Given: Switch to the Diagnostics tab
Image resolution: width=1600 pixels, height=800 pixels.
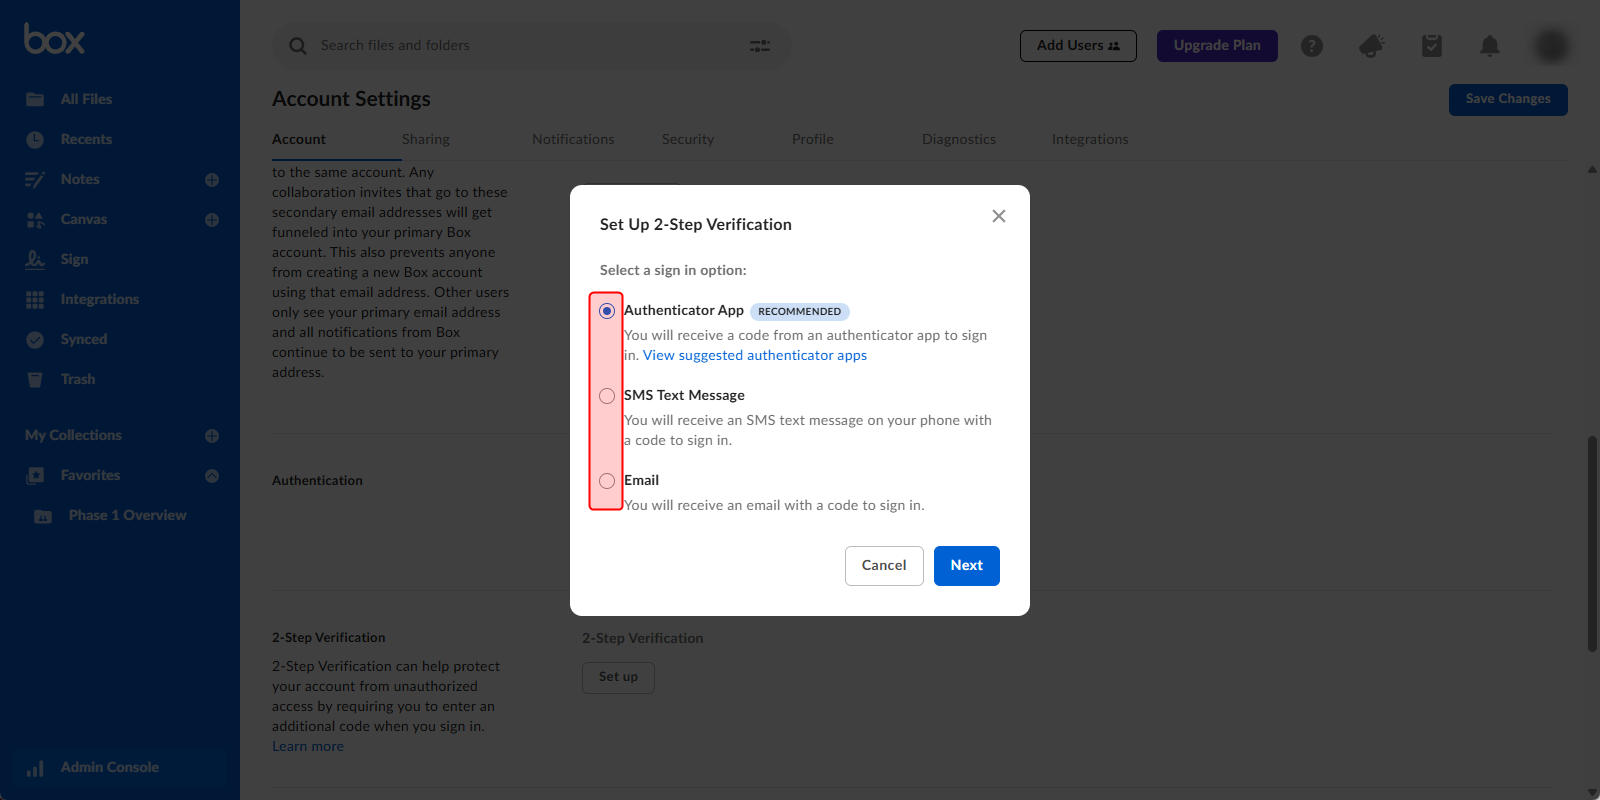Looking at the screenshot, I should tap(959, 139).
